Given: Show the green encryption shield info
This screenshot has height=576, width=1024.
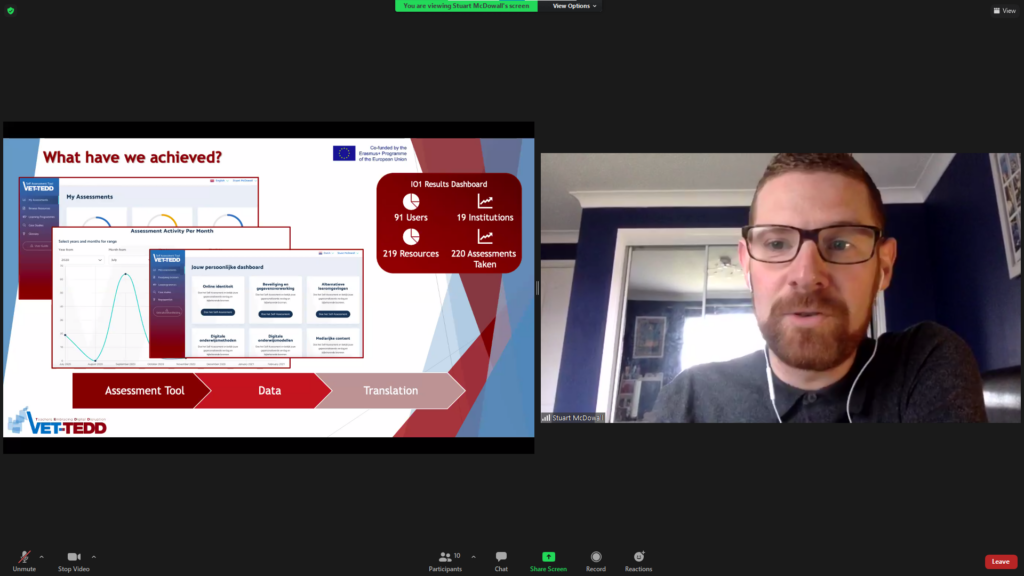Looking at the screenshot, I should tap(10, 10).
